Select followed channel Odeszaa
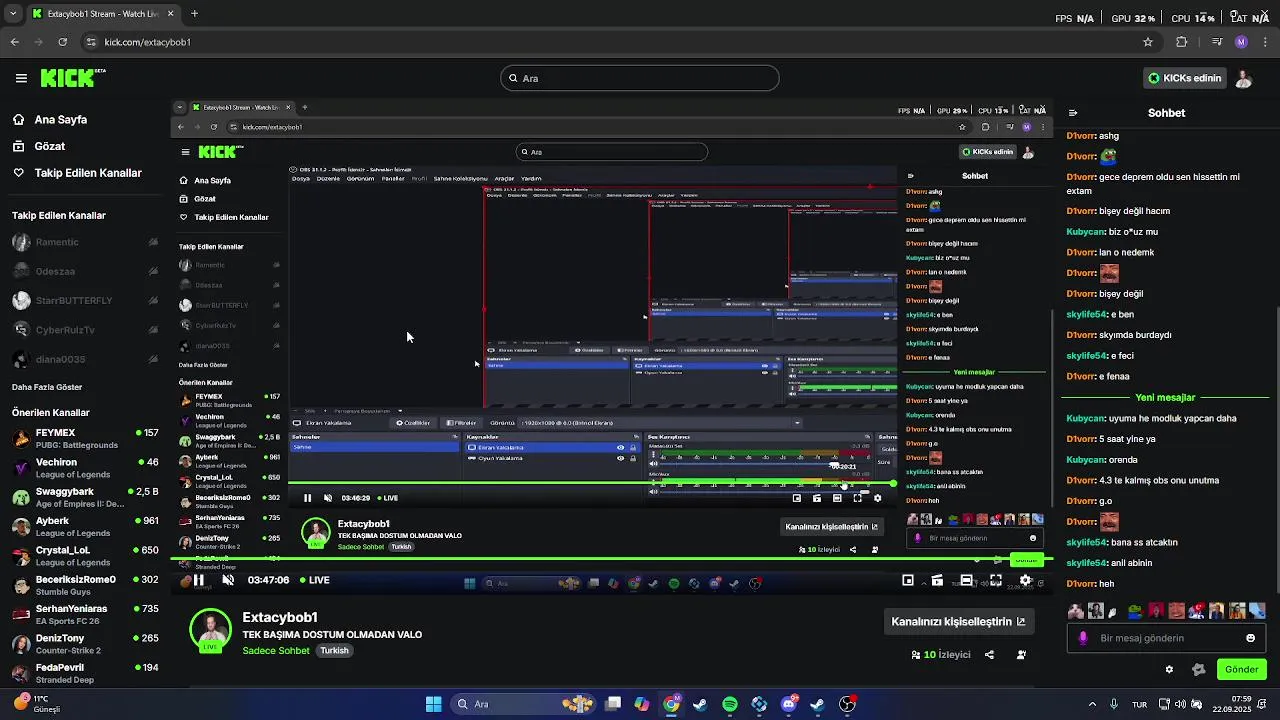This screenshot has height=720, width=1280. pyautogui.click(x=84, y=271)
